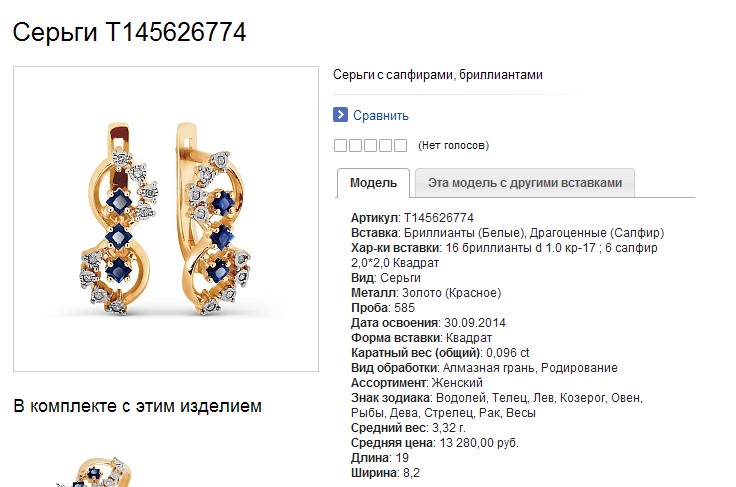The width and height of the screenshot is (736, 487).
Task: Click the В комплекте с этим изделием heading
Action: (138, 406)
